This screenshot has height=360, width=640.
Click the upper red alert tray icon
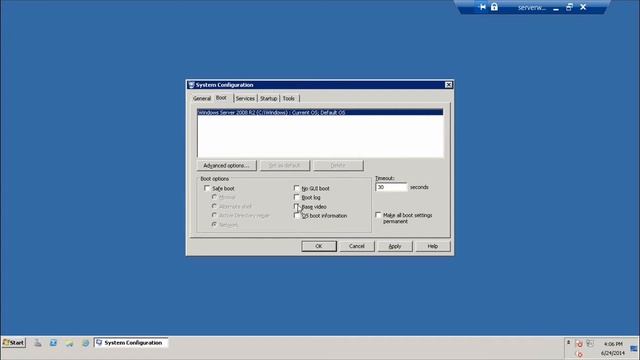(x=579, y=344)
